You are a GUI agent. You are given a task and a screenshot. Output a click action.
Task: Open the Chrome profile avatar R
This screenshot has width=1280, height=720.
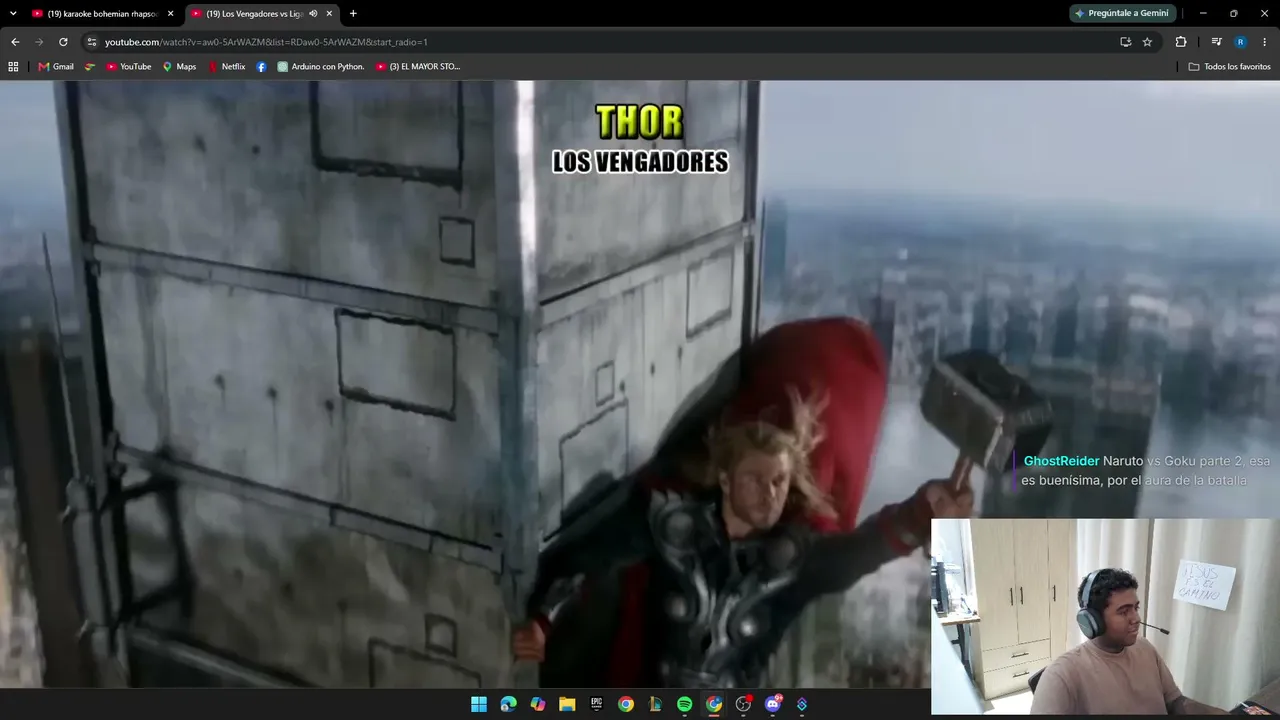[x=1240, y=42]
